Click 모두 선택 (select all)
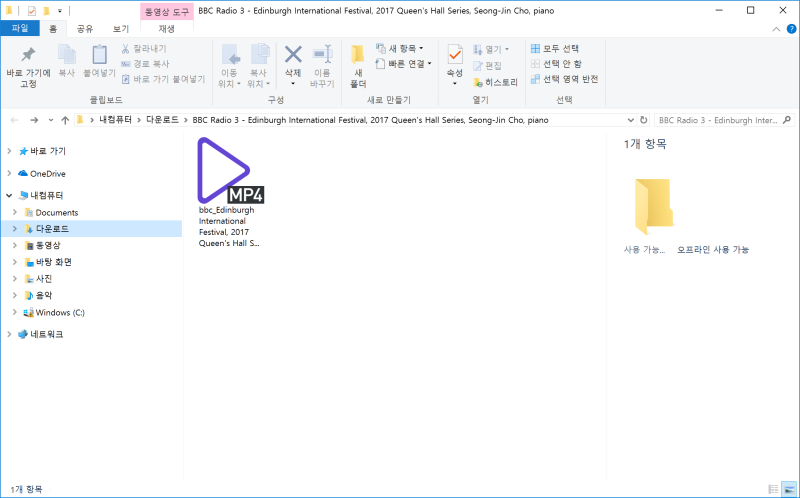800x498 pixels. click(555, 48)
